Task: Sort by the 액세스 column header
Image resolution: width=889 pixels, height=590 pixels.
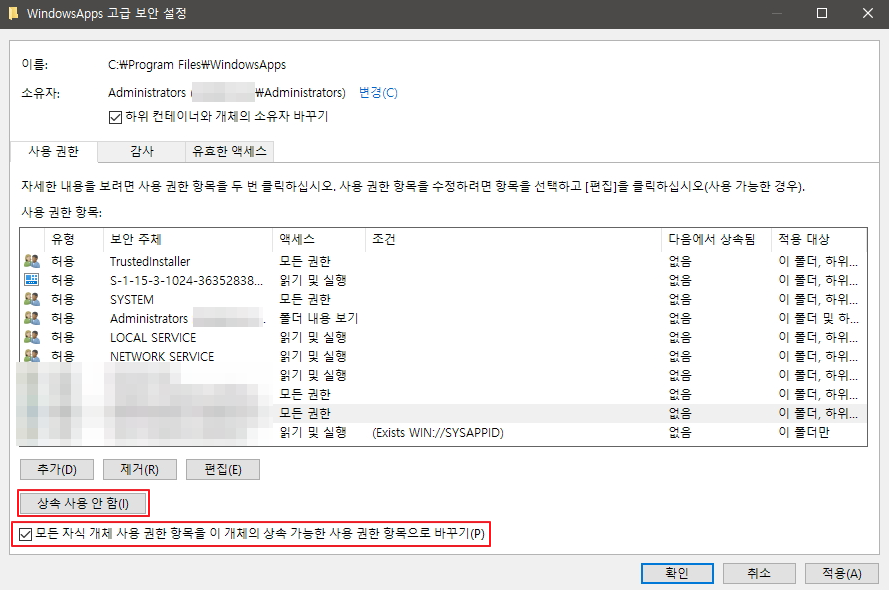Action: click(319, 239)
